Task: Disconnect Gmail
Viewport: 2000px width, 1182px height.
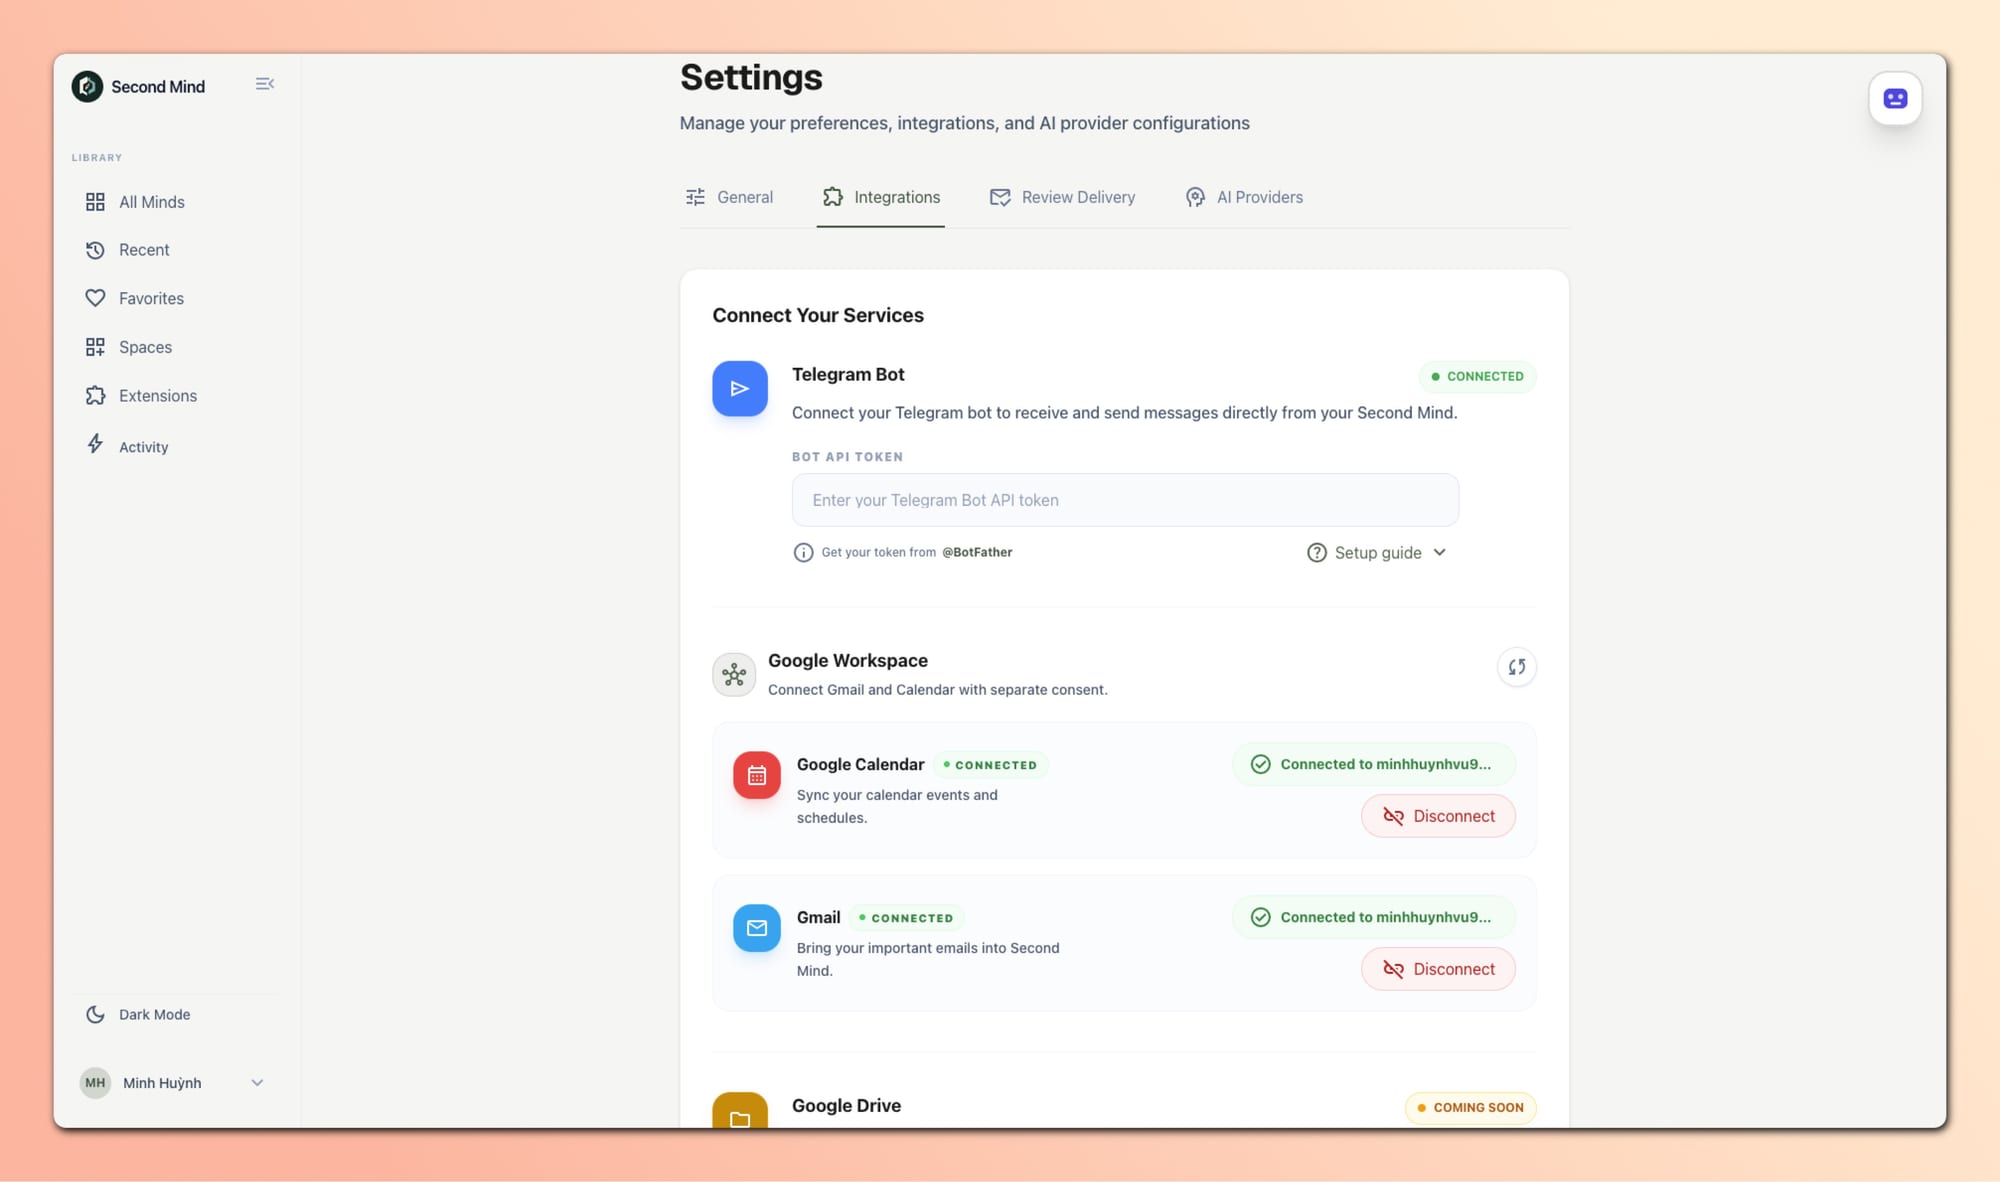Action: click(1438, 969)
